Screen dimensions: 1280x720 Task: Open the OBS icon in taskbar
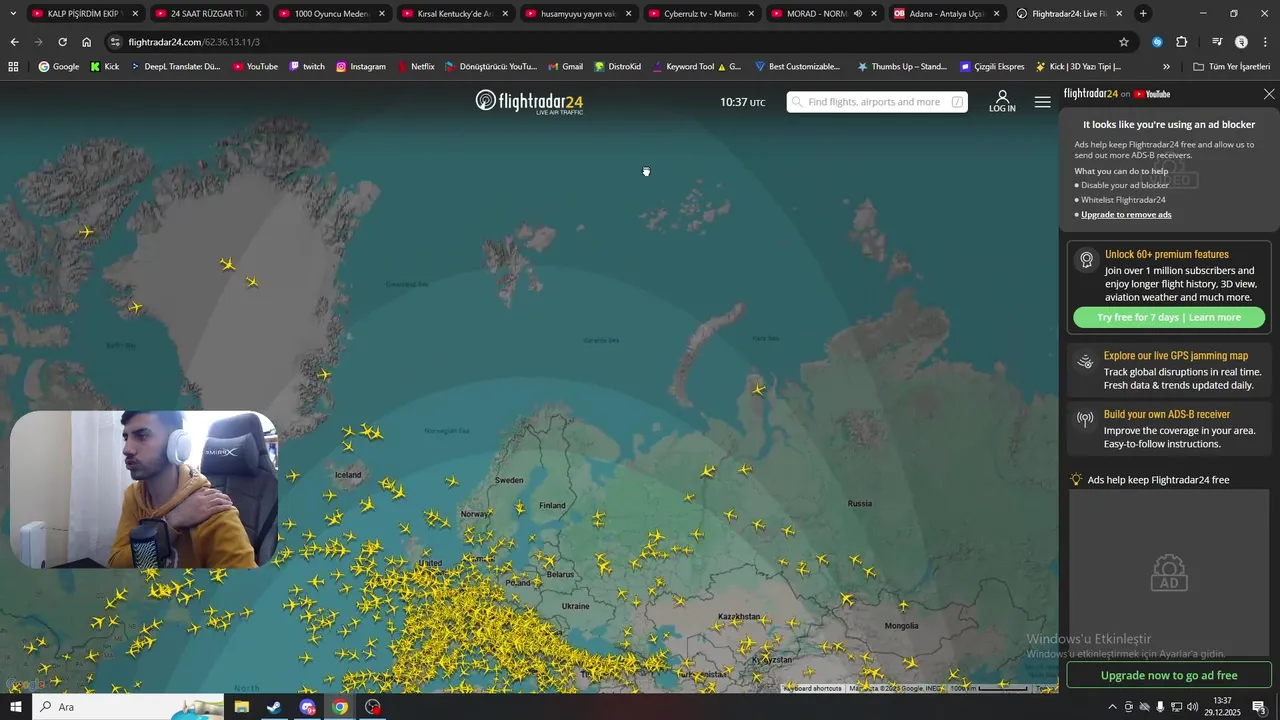tap(373, 707)
